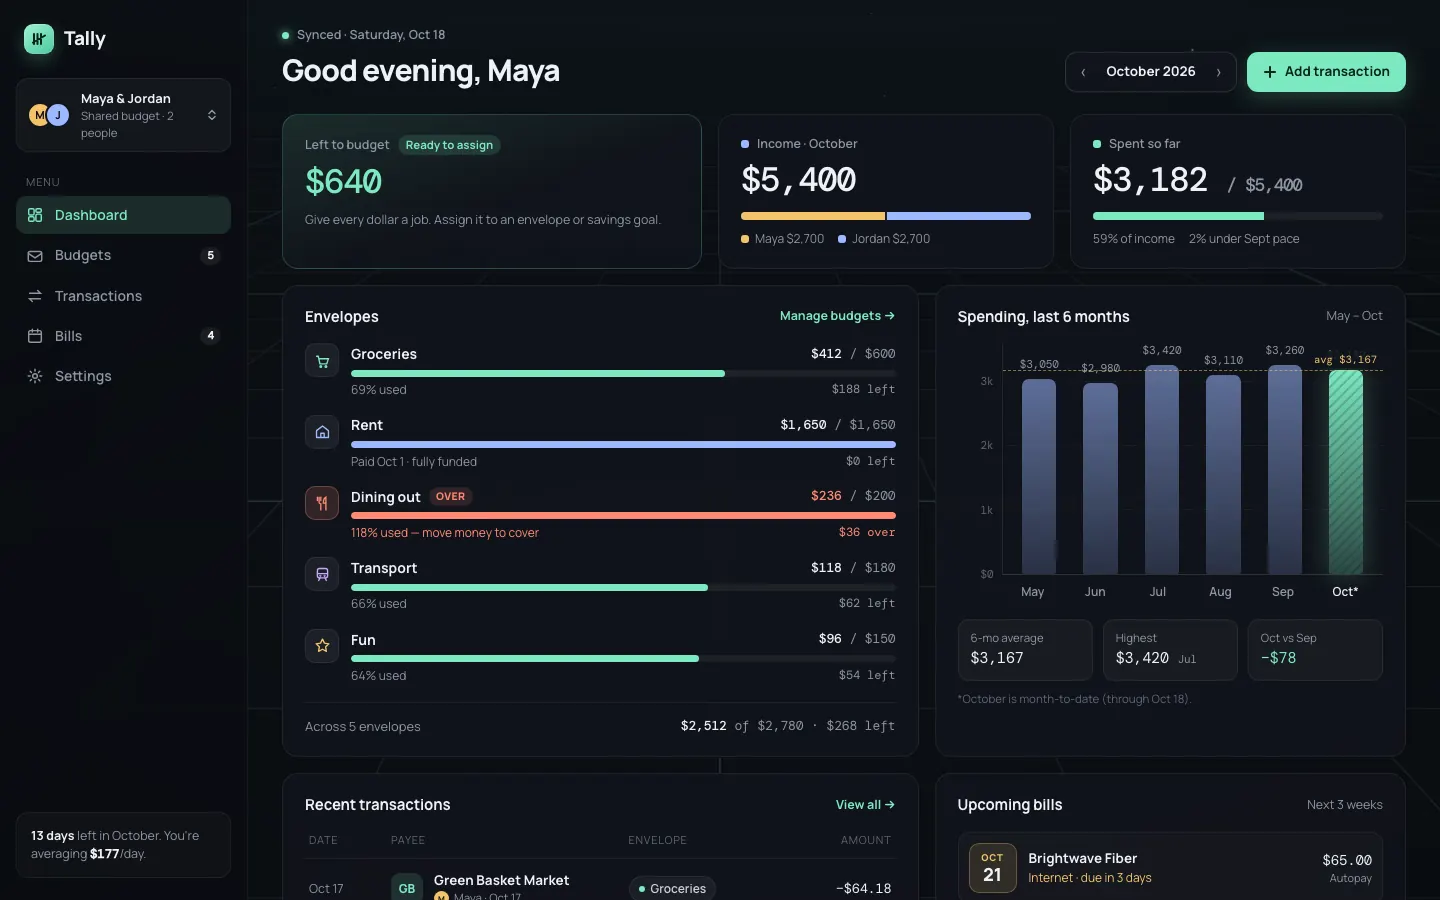Select the Rent envelope house icon
1440x900 pixels.
pos(322,432)
